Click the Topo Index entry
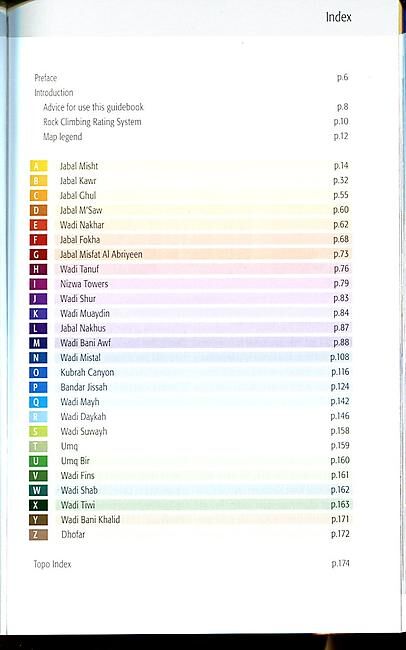Image resolution: width=406 pixels, height=650 pixels. click(x=53, y=564)
